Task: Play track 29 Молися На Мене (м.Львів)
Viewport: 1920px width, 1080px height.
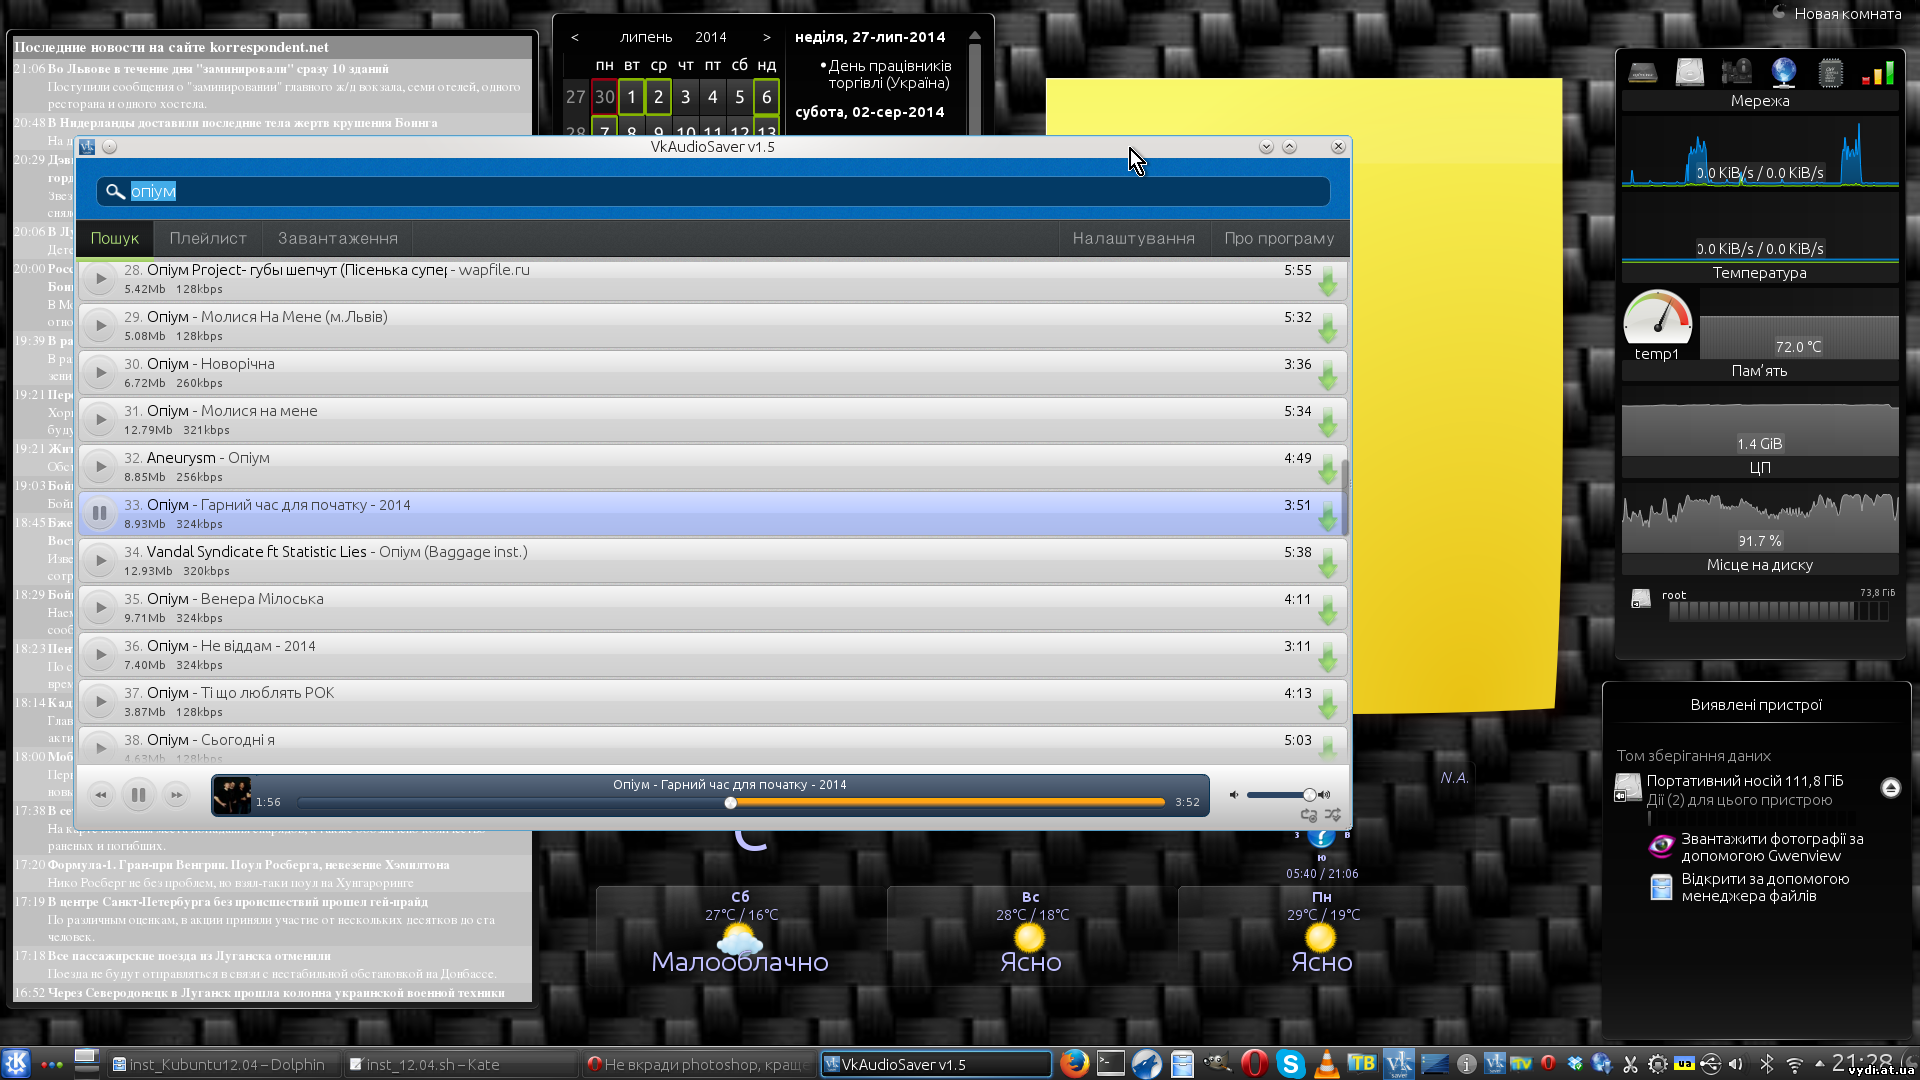Action: tap(100, 326)
